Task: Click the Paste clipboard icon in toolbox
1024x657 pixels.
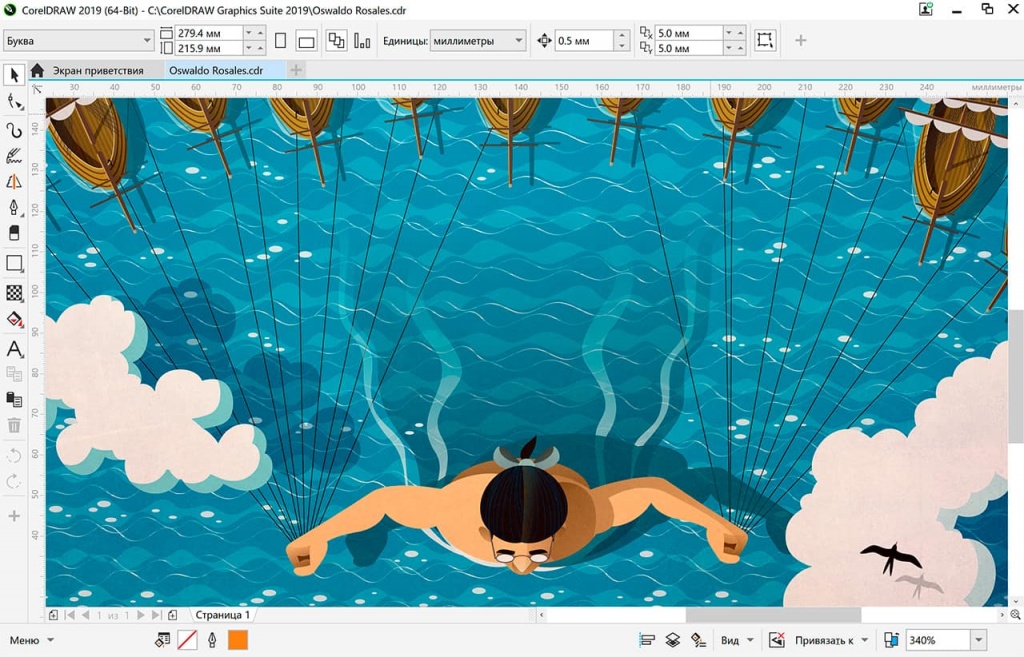Action: click(x=14, y=398)
